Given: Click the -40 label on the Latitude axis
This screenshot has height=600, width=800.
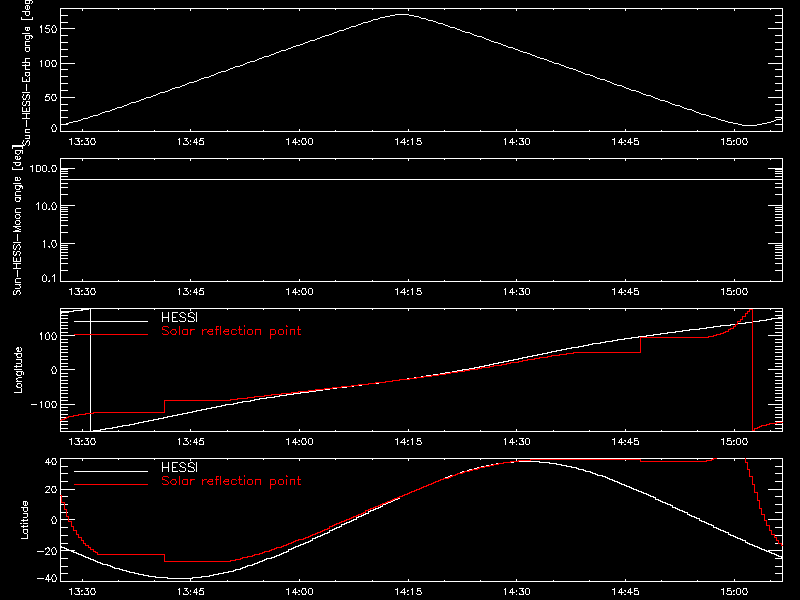Looking at the screenshot, I should (47, 578).
